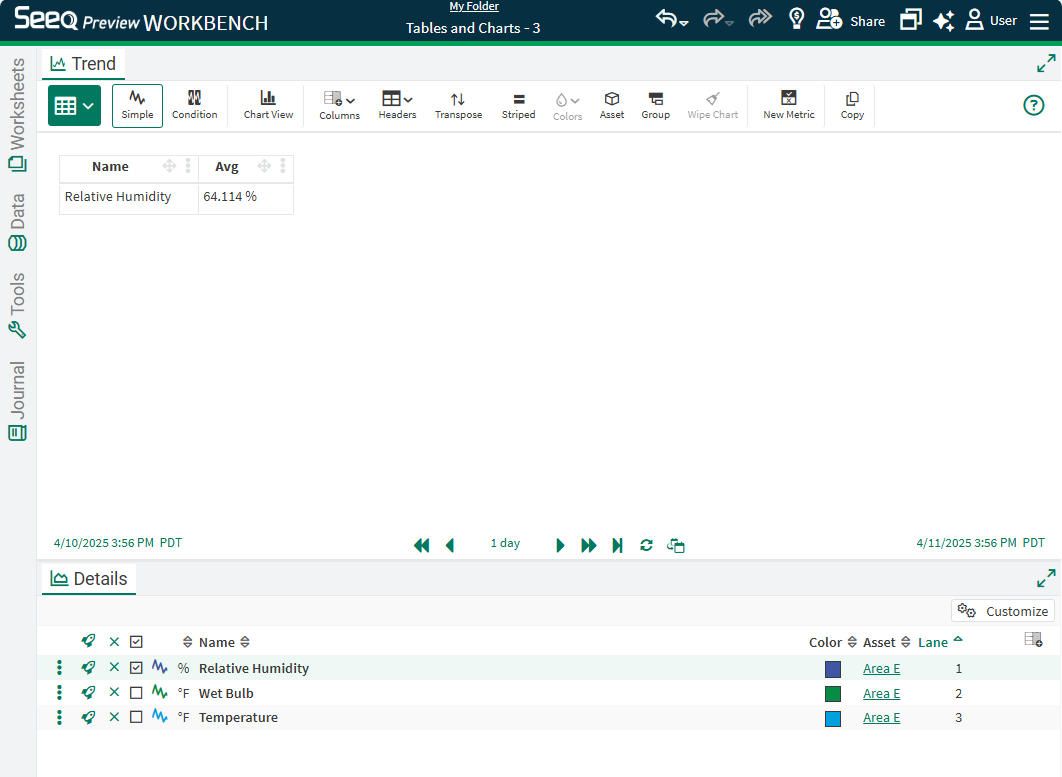Open the My Folder link
This screenshot has height=777, width=1062.
[x=473, y=7]
